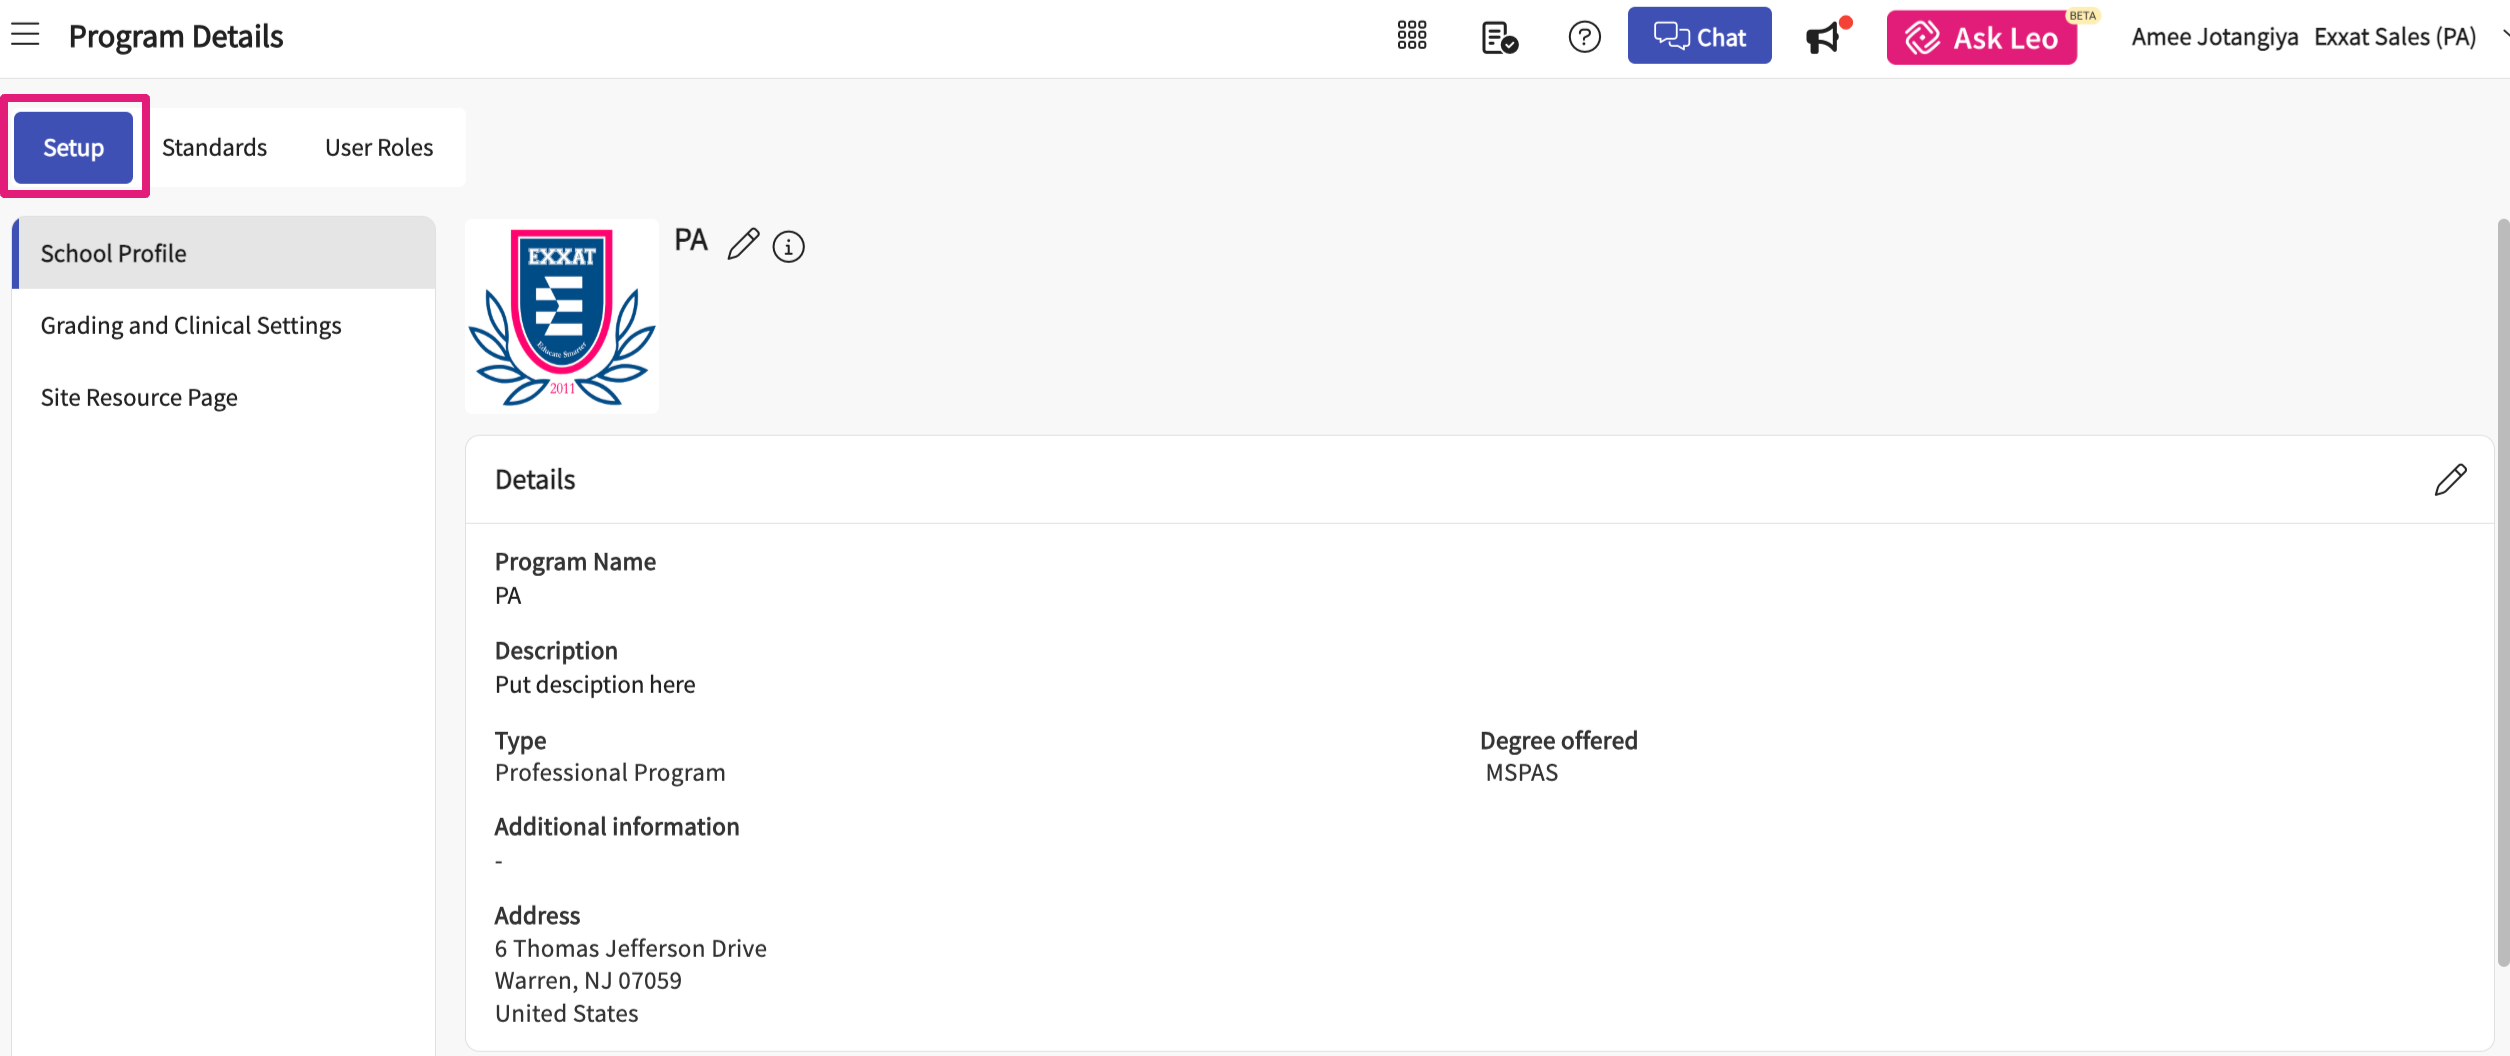Go to Site Resource Page
2510x1056 pixels.
[139, 398]
